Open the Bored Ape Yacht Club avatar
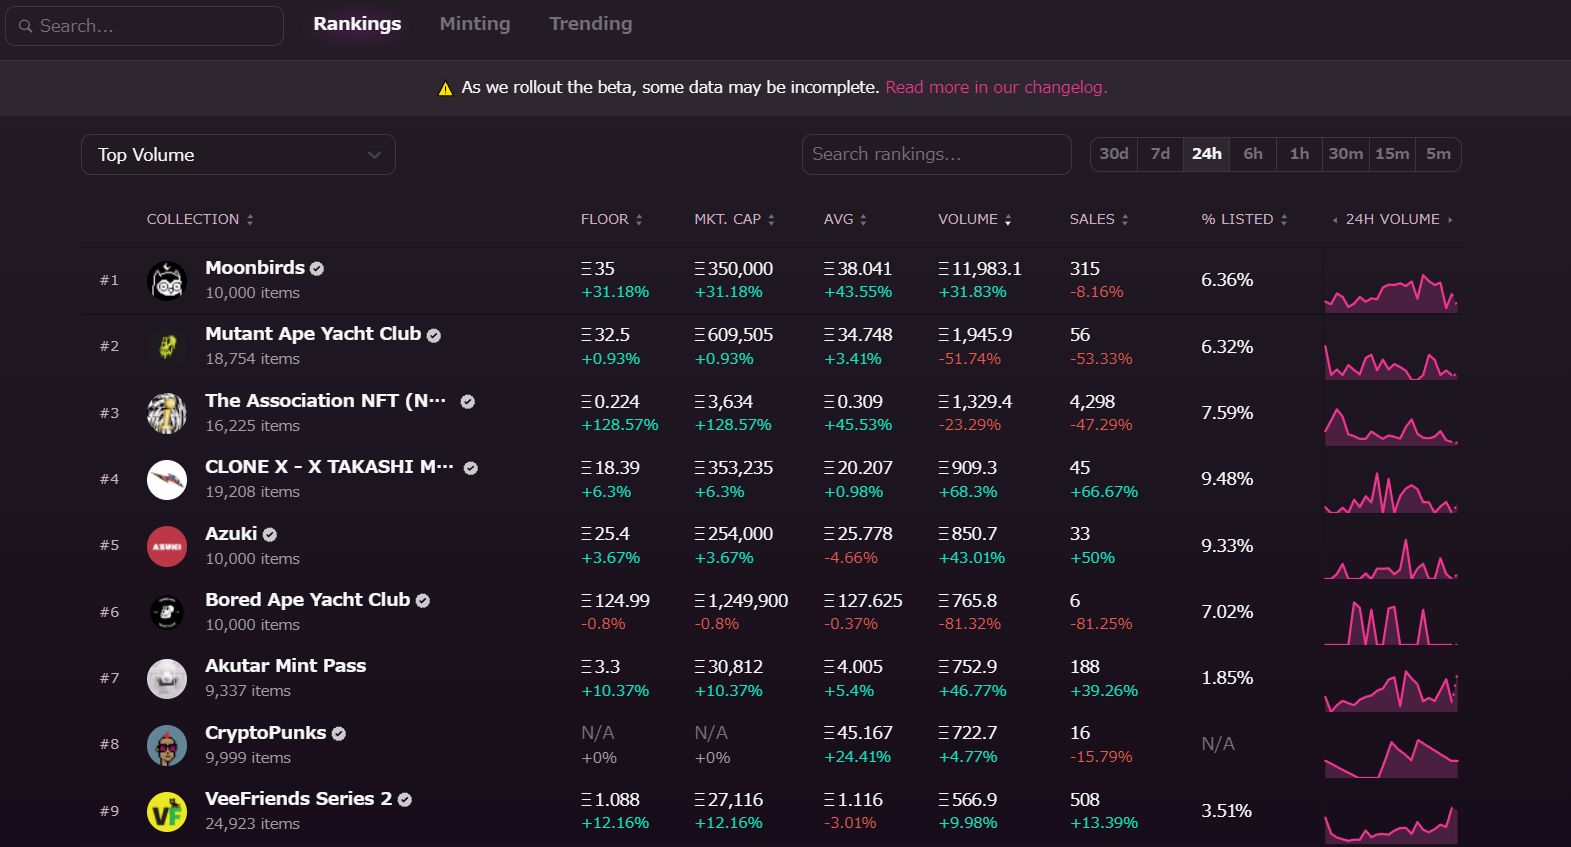 coord(167,612)
